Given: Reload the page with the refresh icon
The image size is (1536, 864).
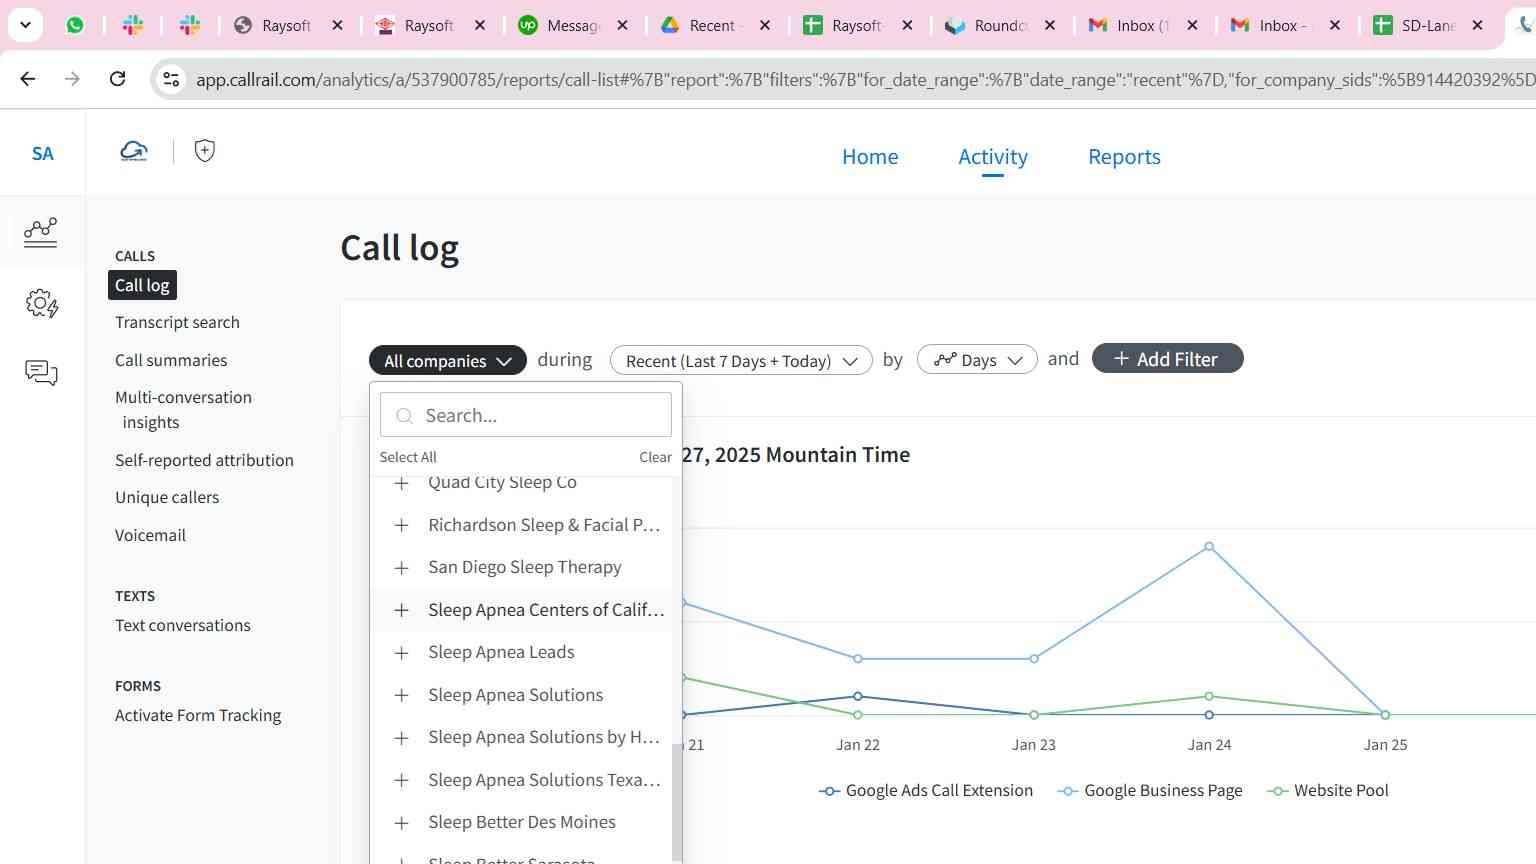Looking at the screenshot, I should (117, 79).
